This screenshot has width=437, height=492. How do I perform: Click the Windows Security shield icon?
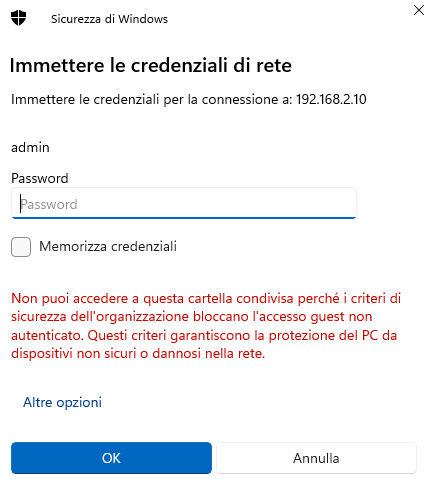pyautogui.click(x=18, y=18)
